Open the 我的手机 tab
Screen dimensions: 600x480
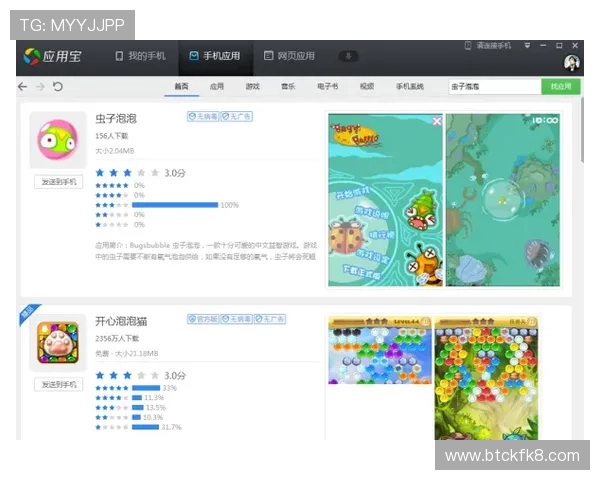click(x=140, y=56)
